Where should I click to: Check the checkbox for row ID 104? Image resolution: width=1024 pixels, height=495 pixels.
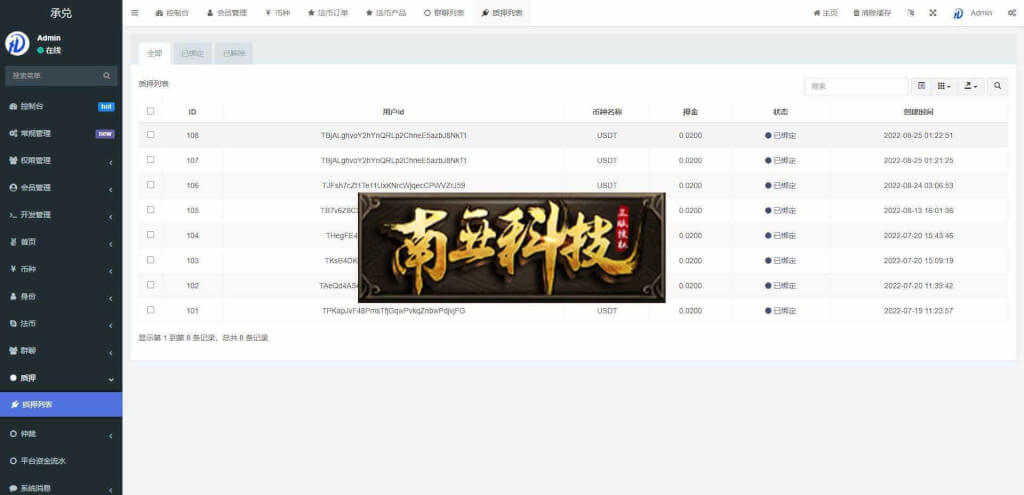(x=150, y=234)
